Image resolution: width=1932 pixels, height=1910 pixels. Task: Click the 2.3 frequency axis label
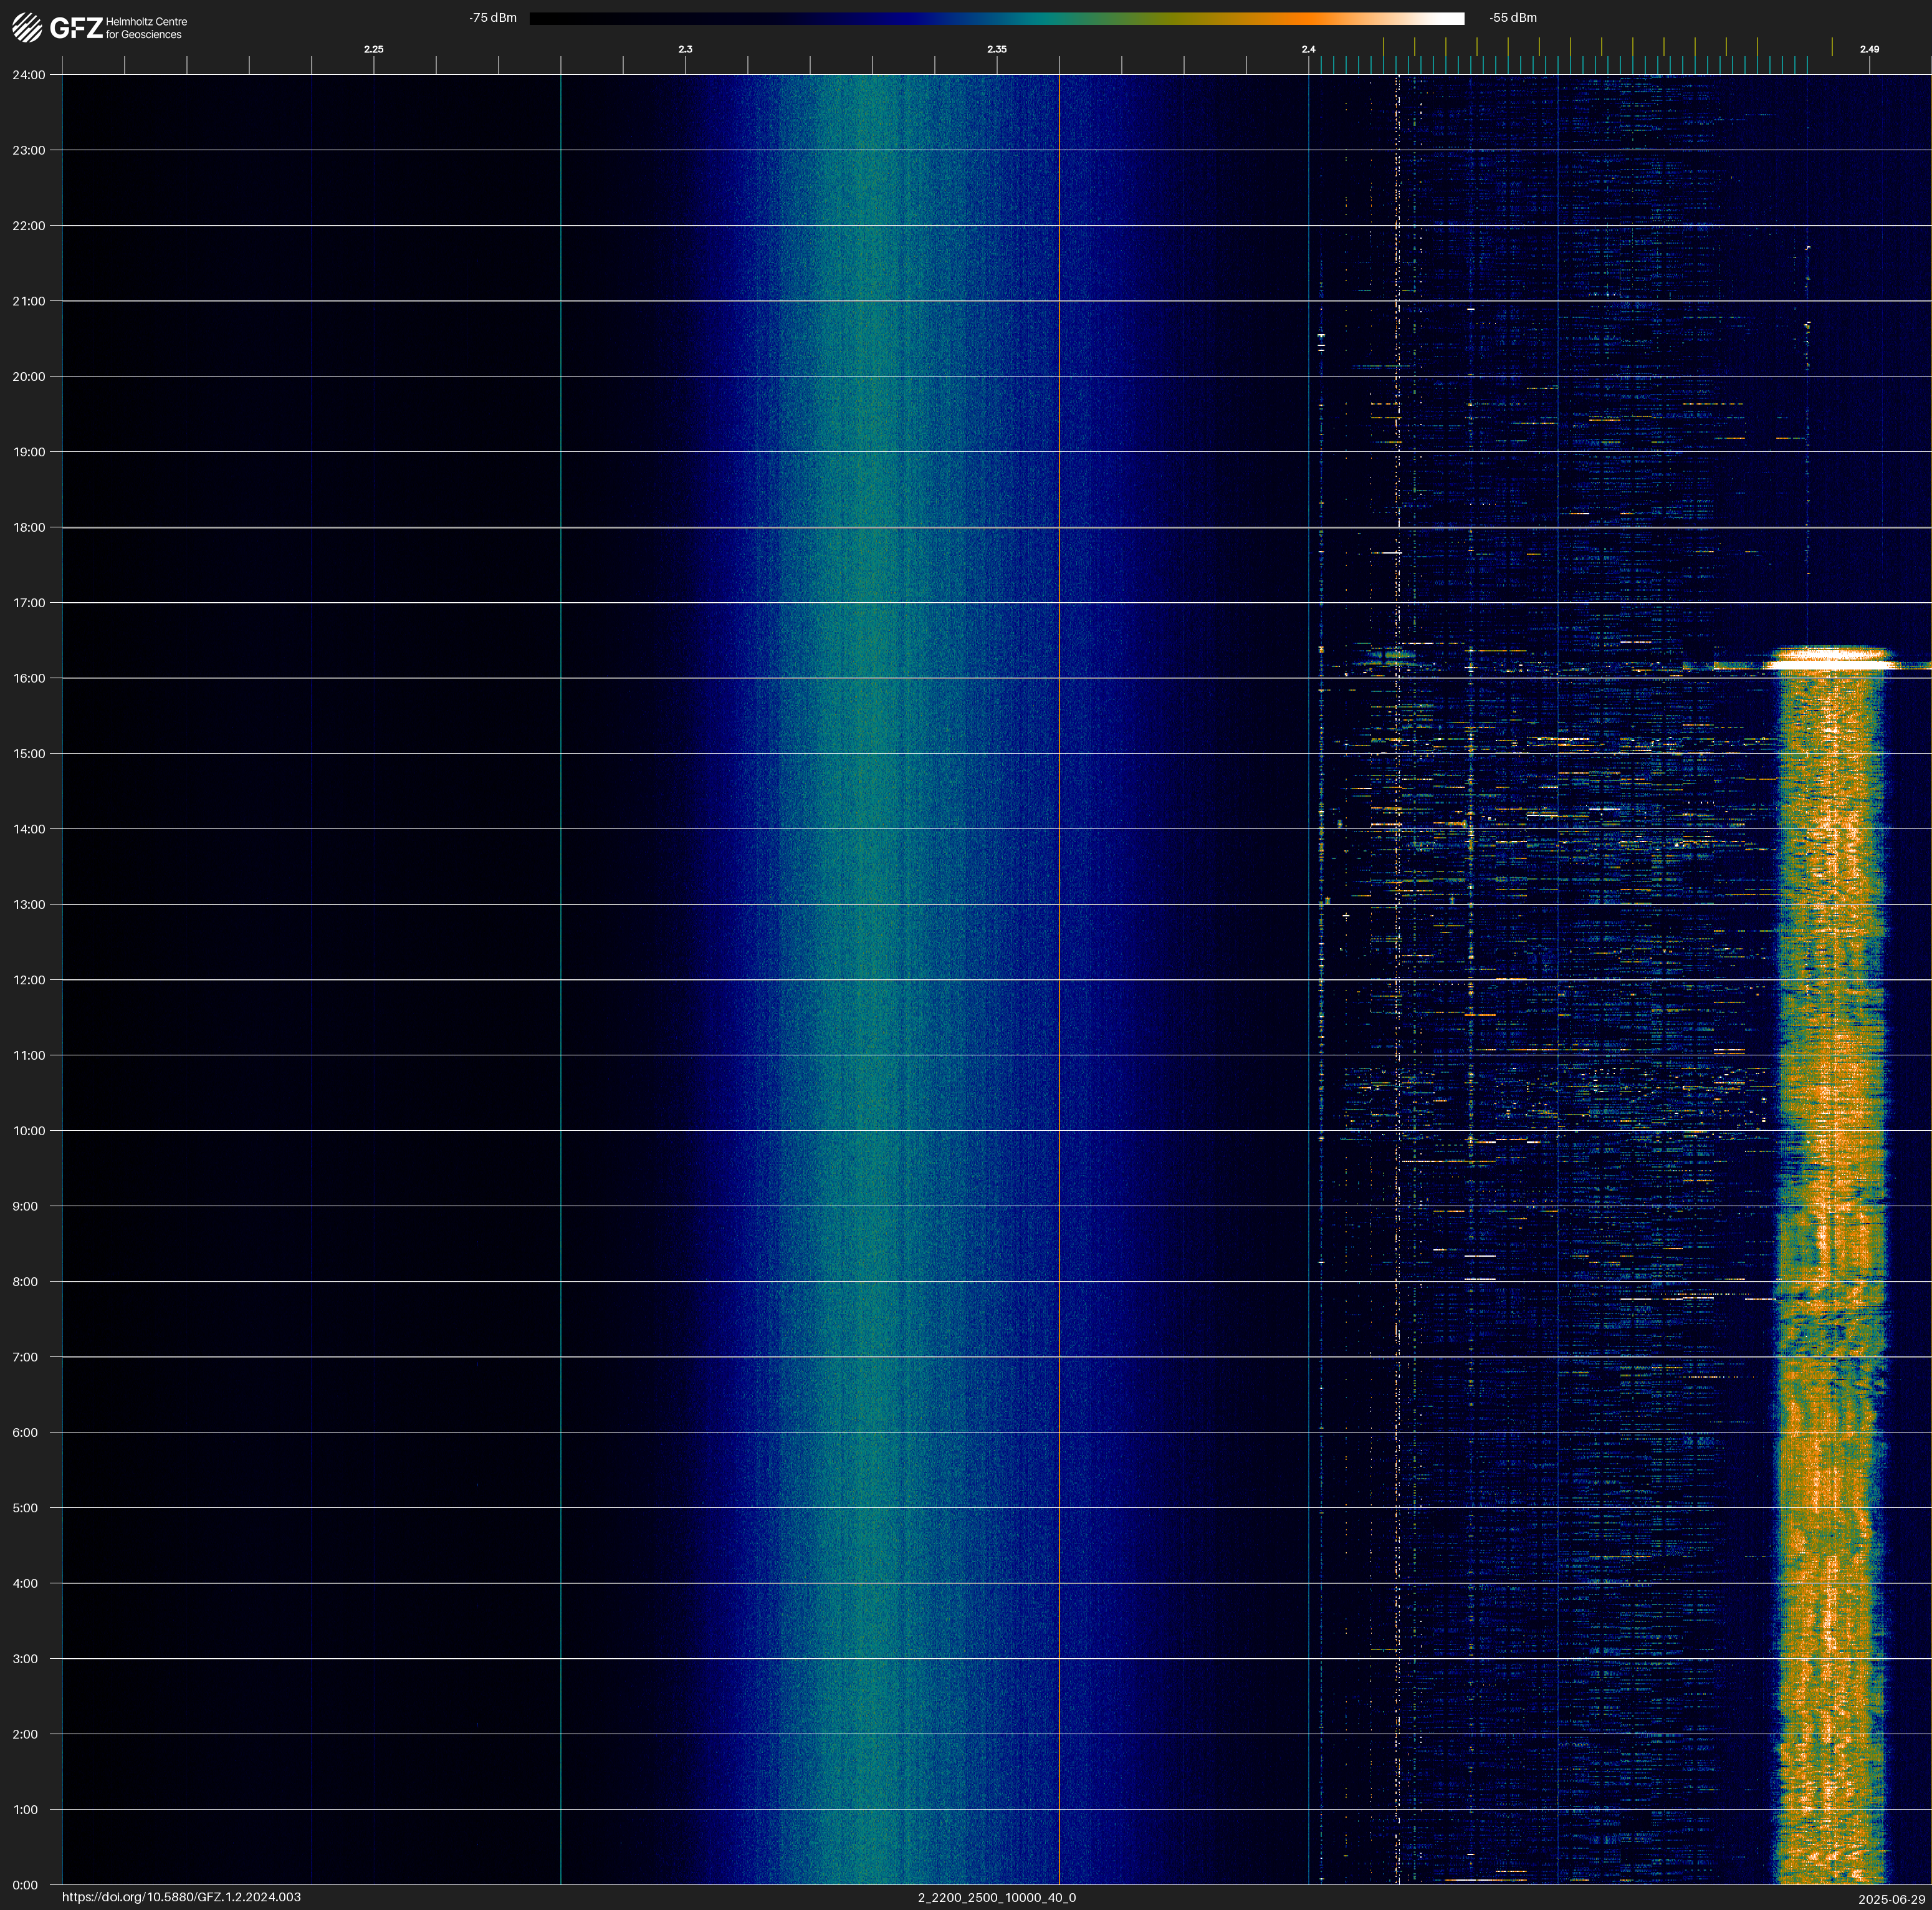(x=685, y=49)
